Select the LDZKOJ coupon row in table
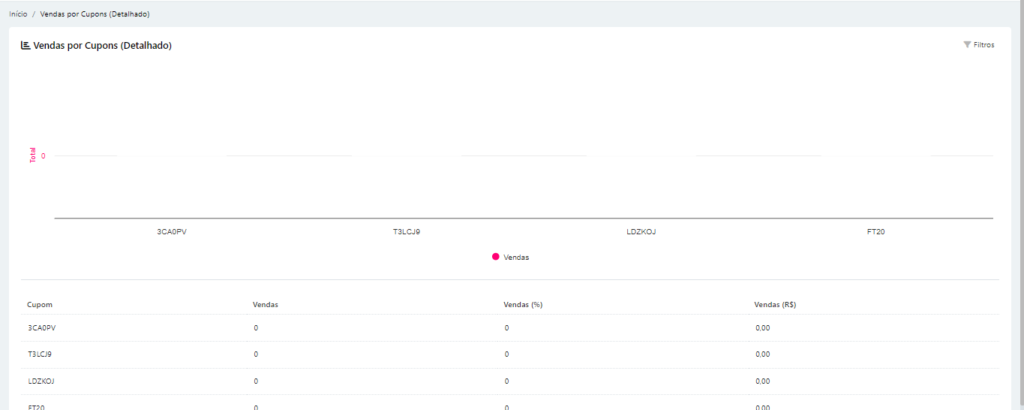This screenshot has height=410, width=1024. pos(41,380)
